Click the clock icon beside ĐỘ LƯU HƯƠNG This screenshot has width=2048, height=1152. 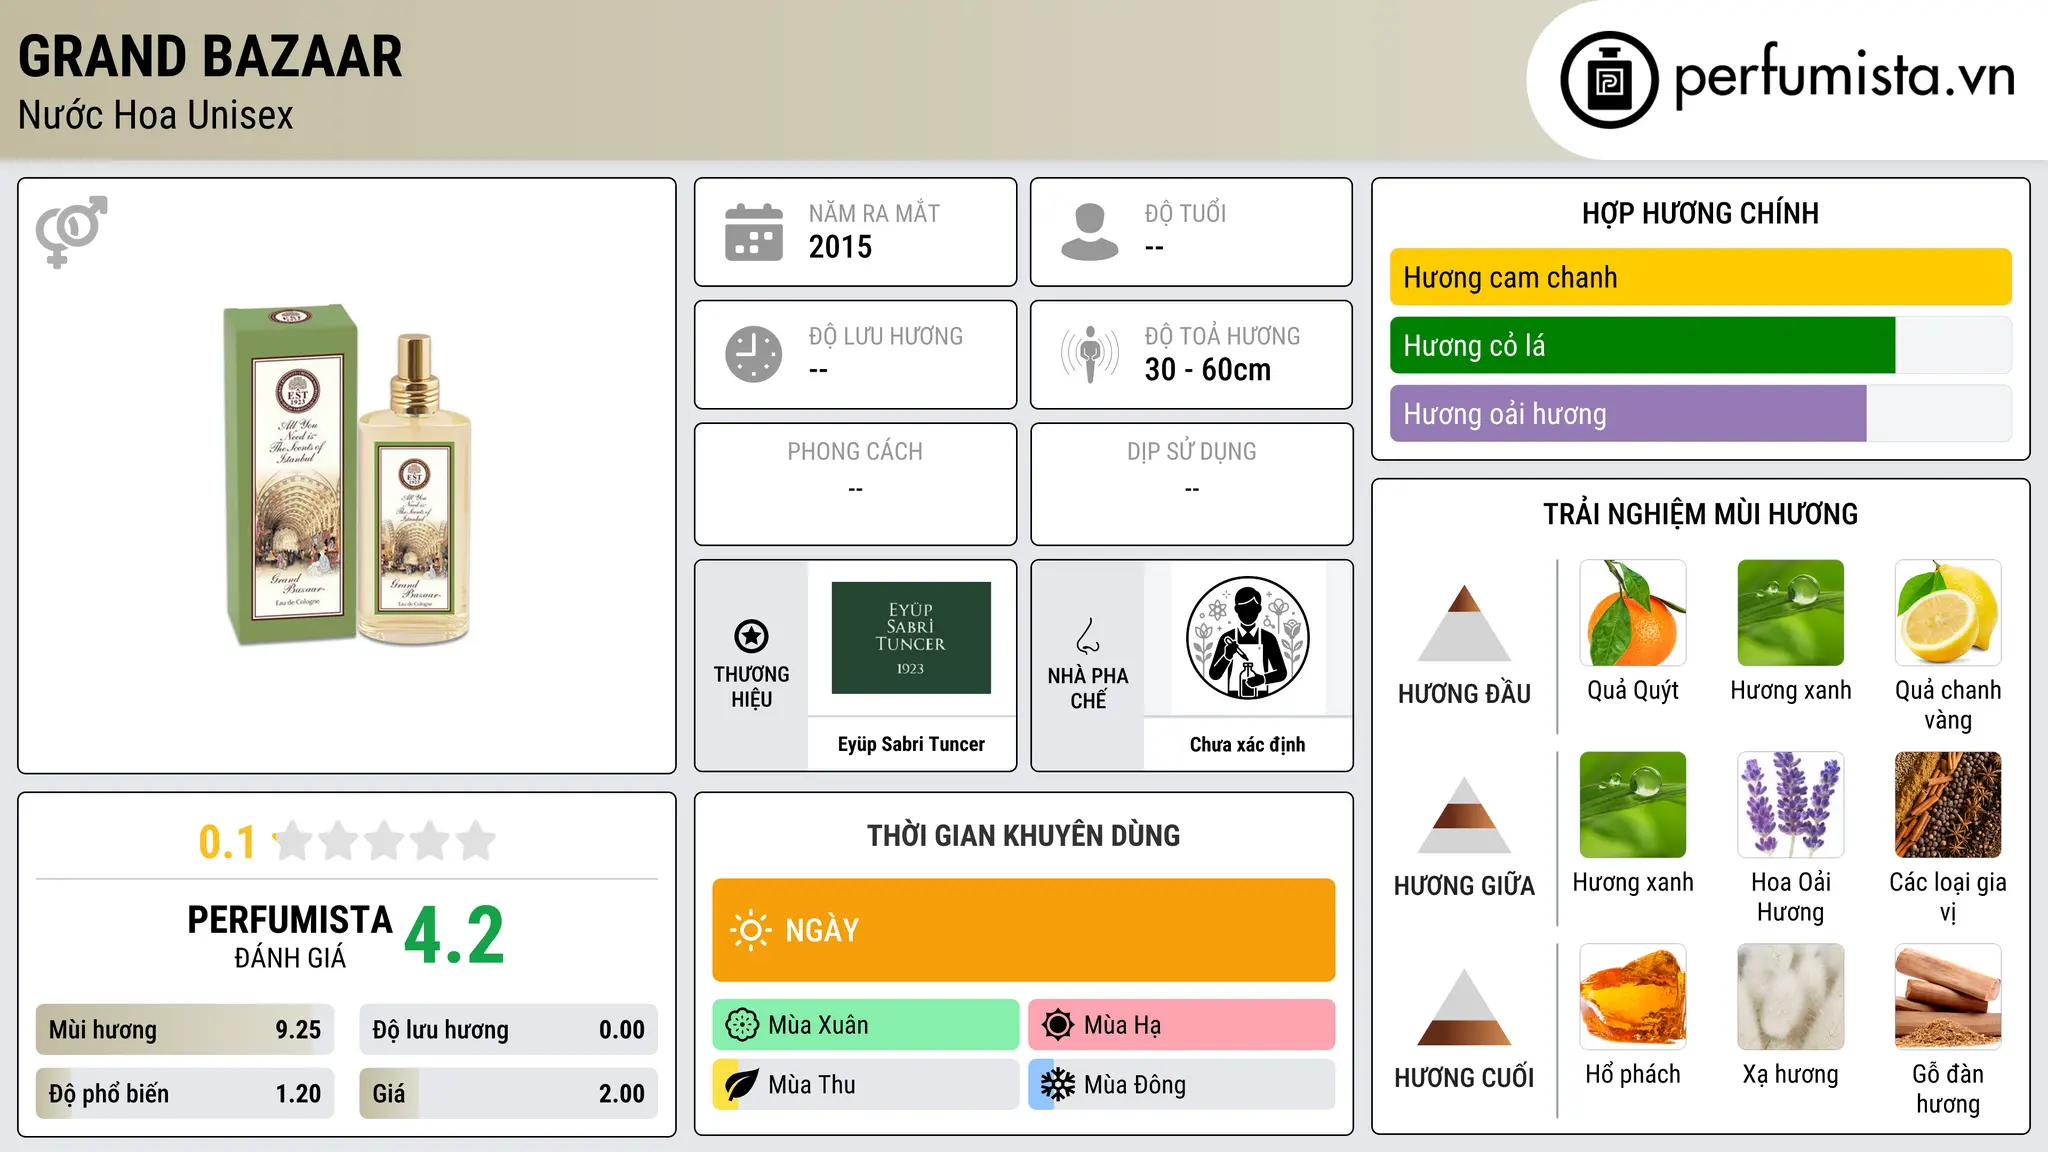click(753, 354)
